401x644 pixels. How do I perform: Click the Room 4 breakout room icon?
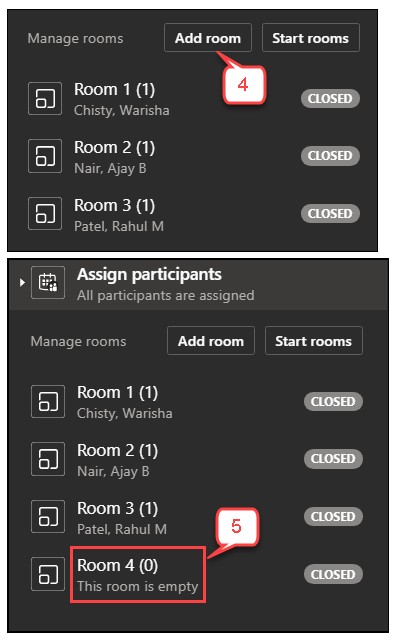(48, 574)
